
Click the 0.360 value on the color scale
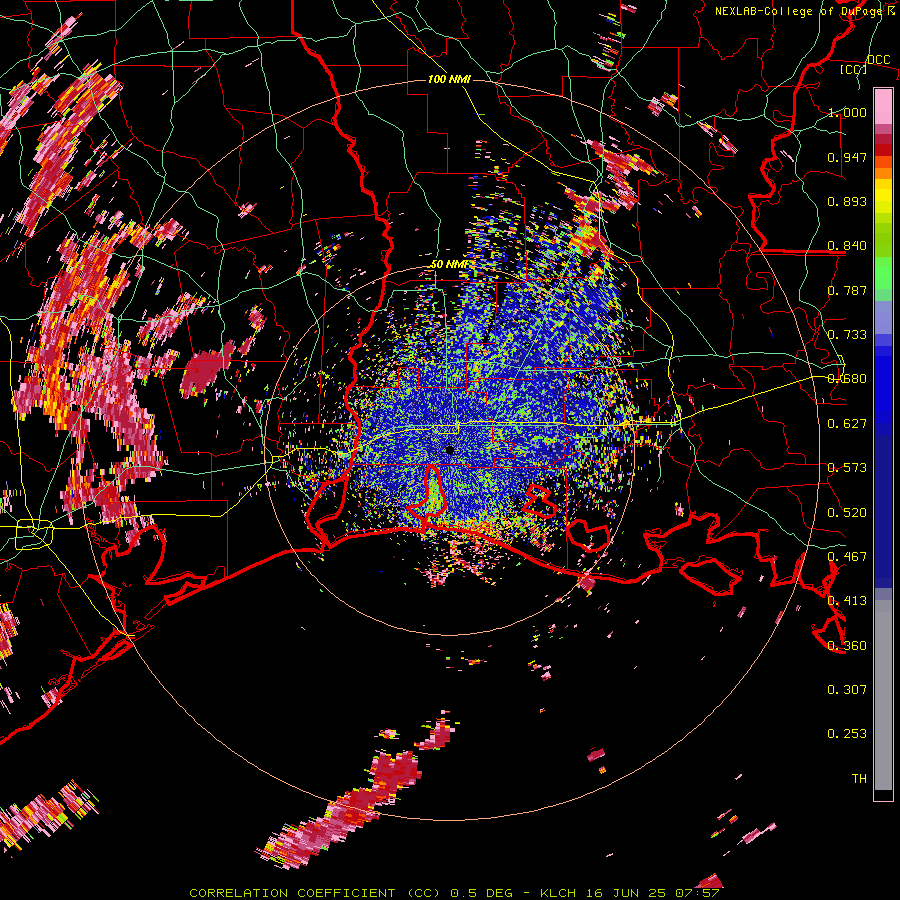pos(847,645)
